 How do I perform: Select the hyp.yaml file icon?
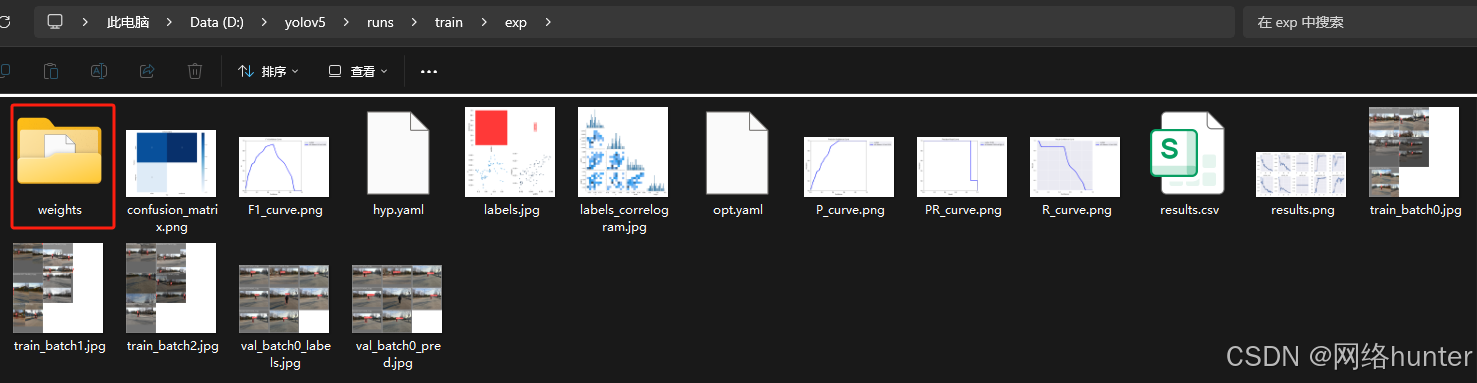click(398, 152)
